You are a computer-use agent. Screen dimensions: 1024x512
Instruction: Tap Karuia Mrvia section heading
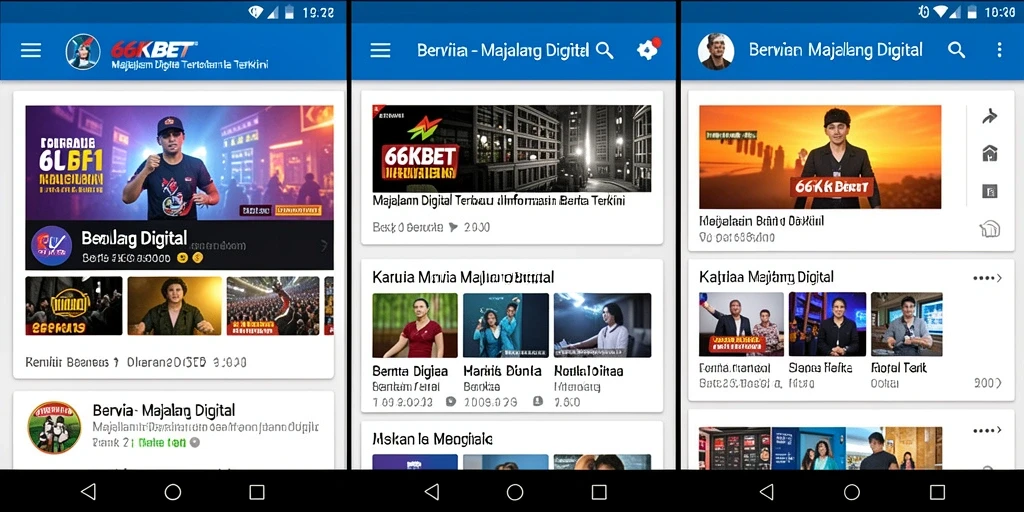[x=463, y=277]
